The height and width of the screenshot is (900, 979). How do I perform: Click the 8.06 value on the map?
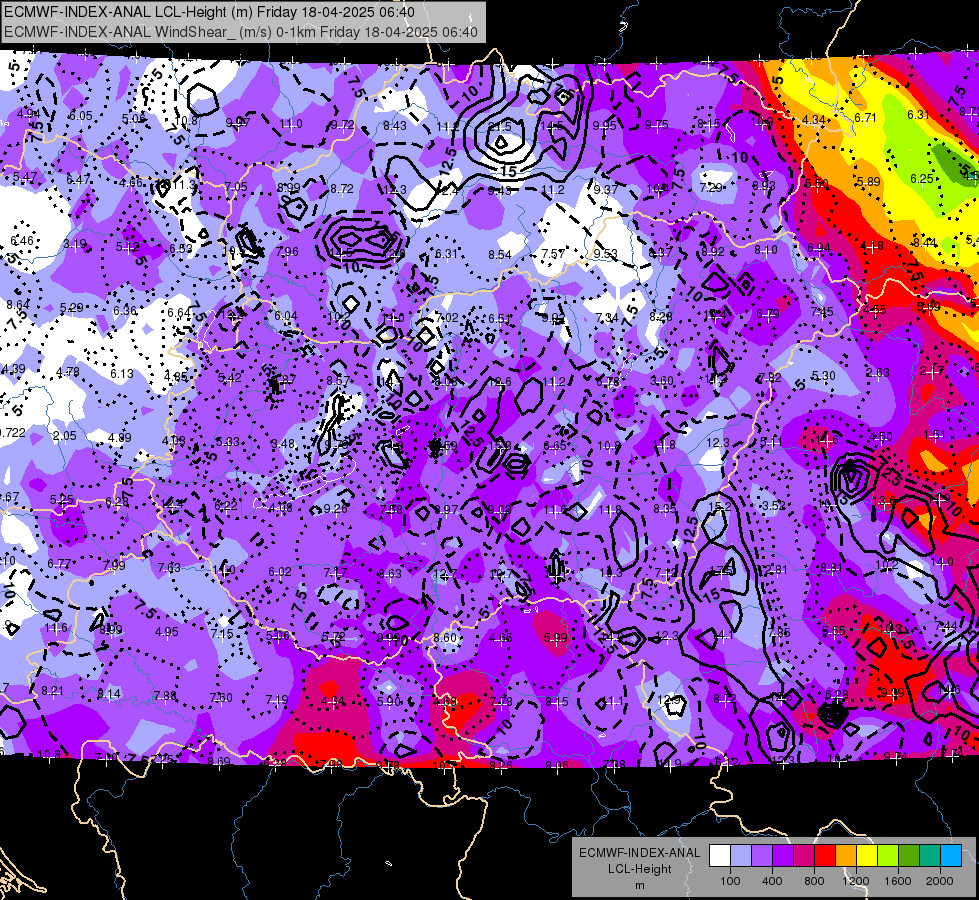tap(557, 765)
